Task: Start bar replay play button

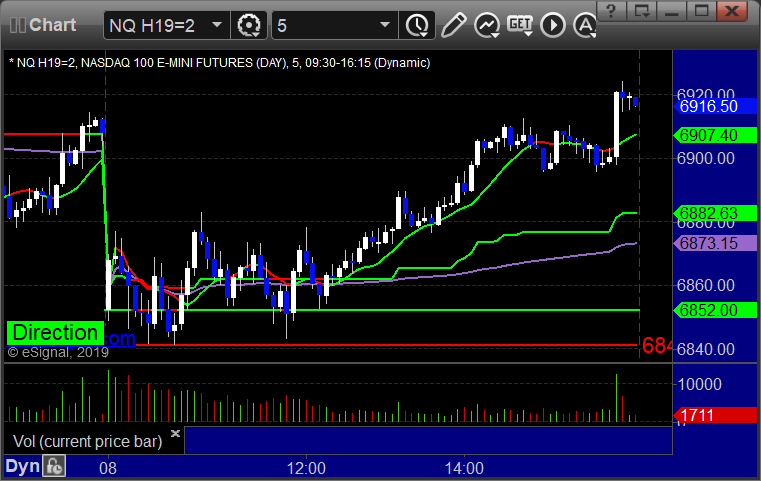Action: click(553, 25)
